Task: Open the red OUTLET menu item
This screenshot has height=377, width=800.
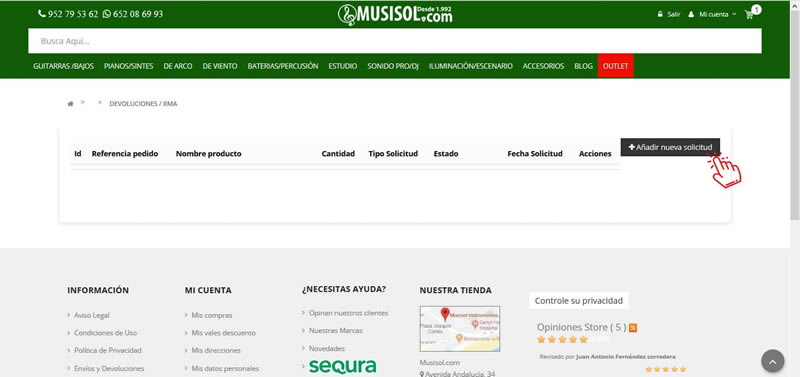Action: 615,66
